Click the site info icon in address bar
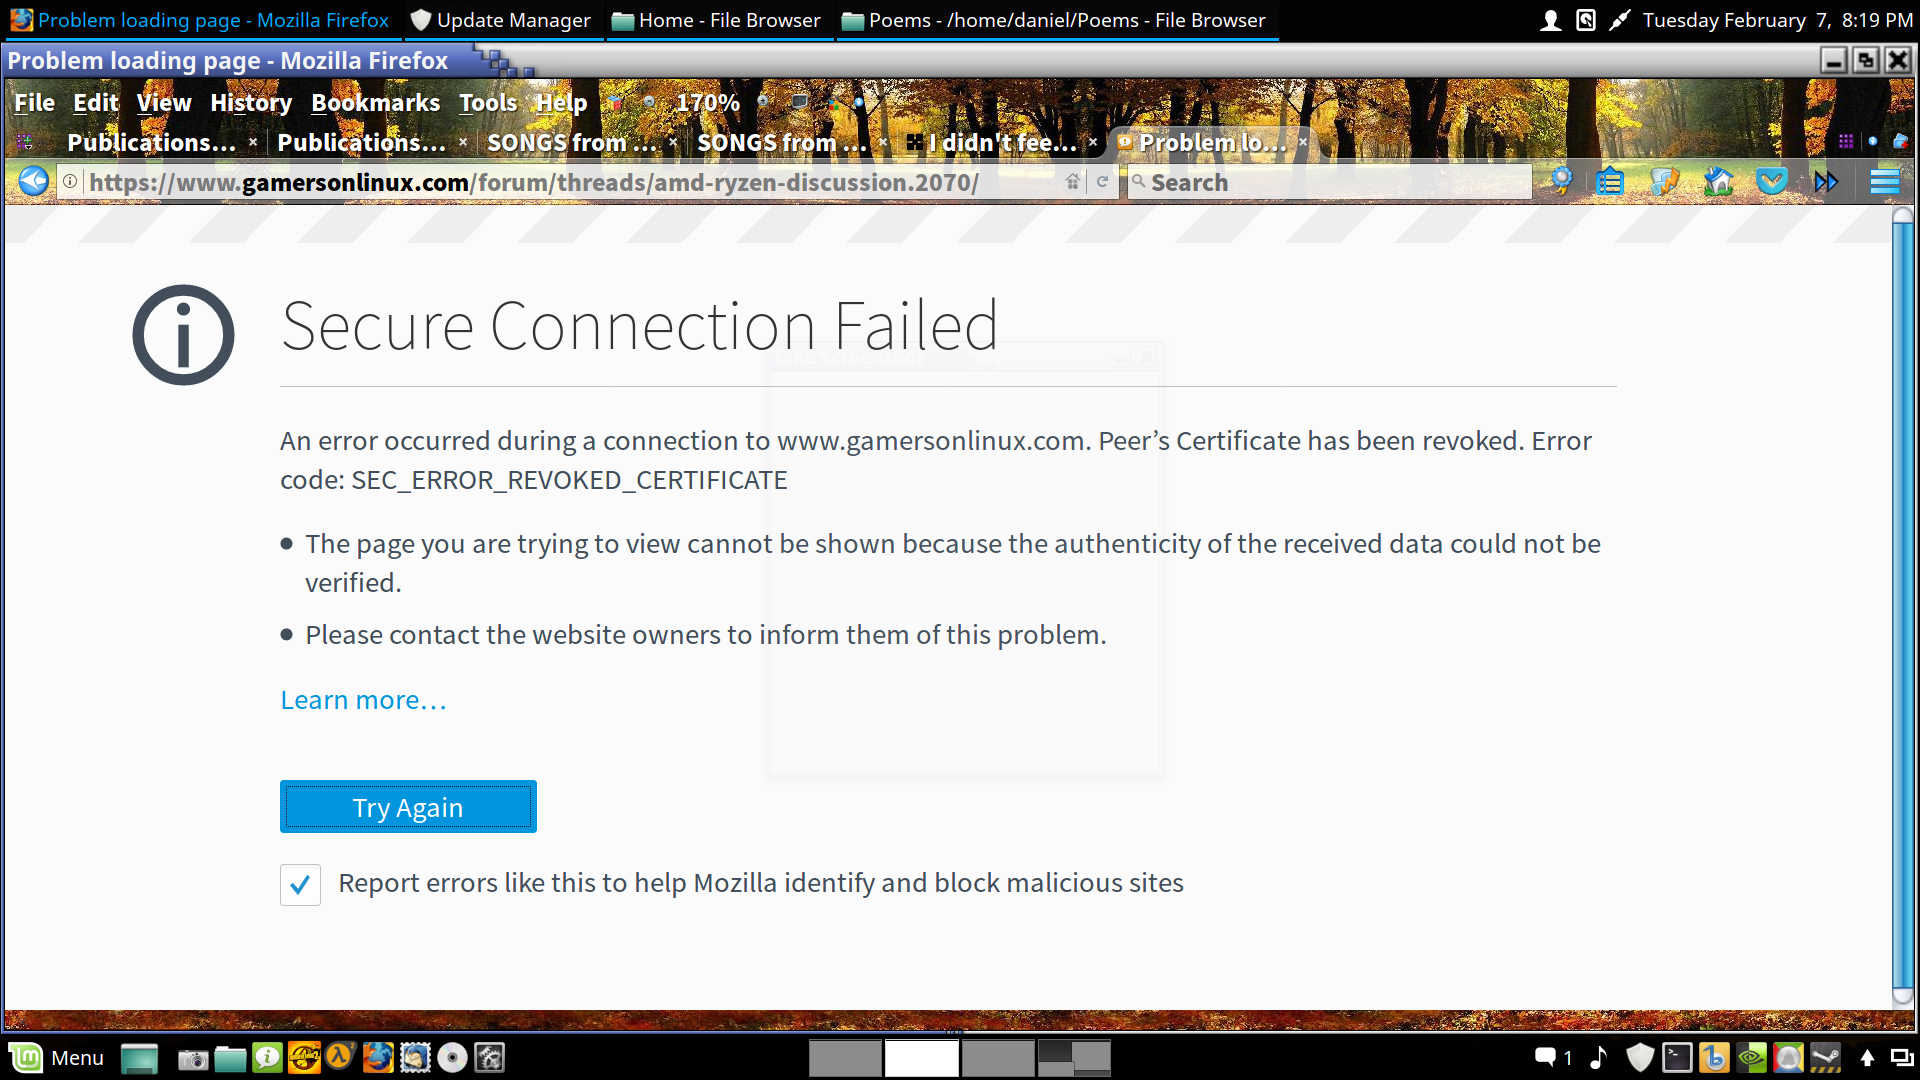This screenshot has height=1080, width=1920. (70, 182)
